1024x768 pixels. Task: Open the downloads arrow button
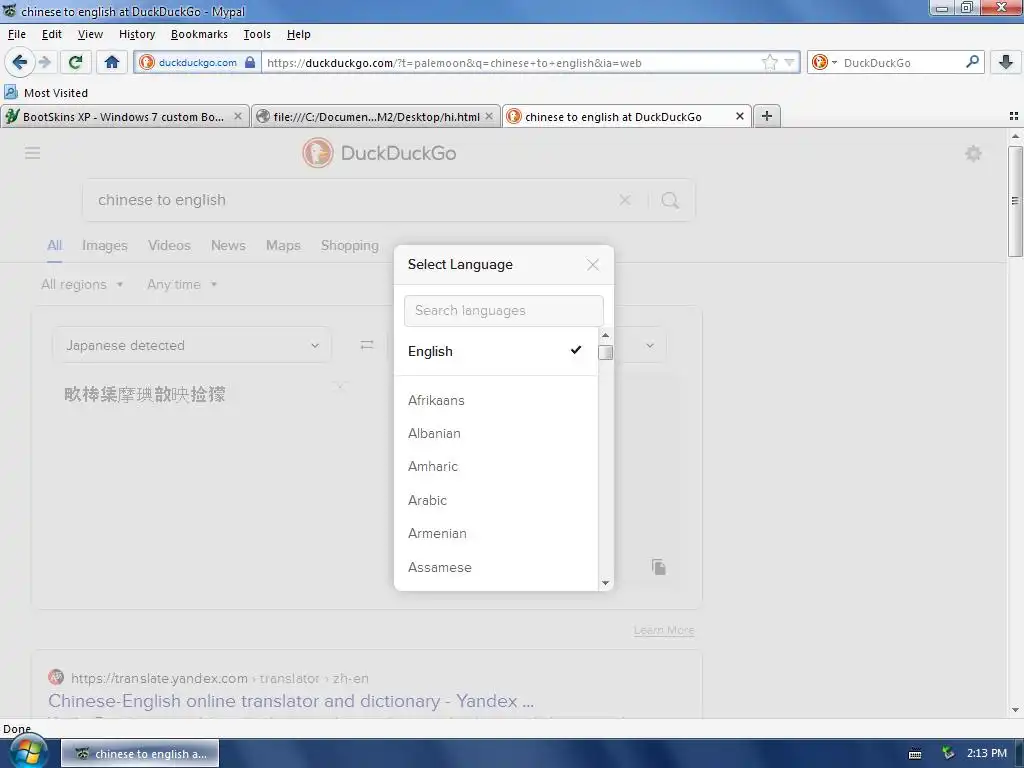coord(1006,63)
